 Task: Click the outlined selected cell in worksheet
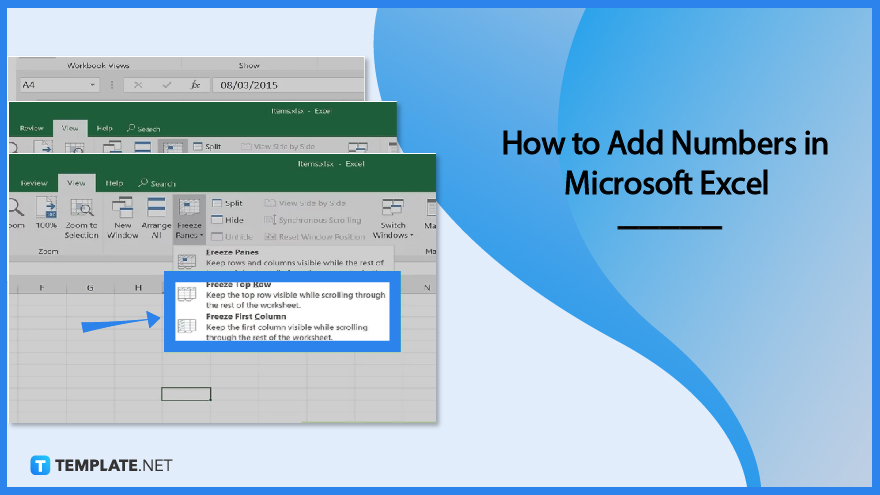coord(186,394)
